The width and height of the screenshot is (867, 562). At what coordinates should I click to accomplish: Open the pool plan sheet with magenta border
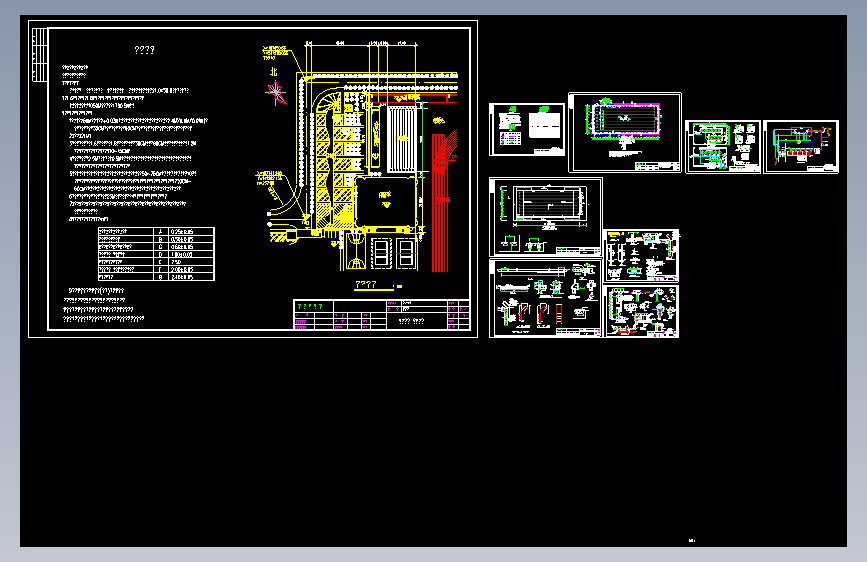(625, 133)
